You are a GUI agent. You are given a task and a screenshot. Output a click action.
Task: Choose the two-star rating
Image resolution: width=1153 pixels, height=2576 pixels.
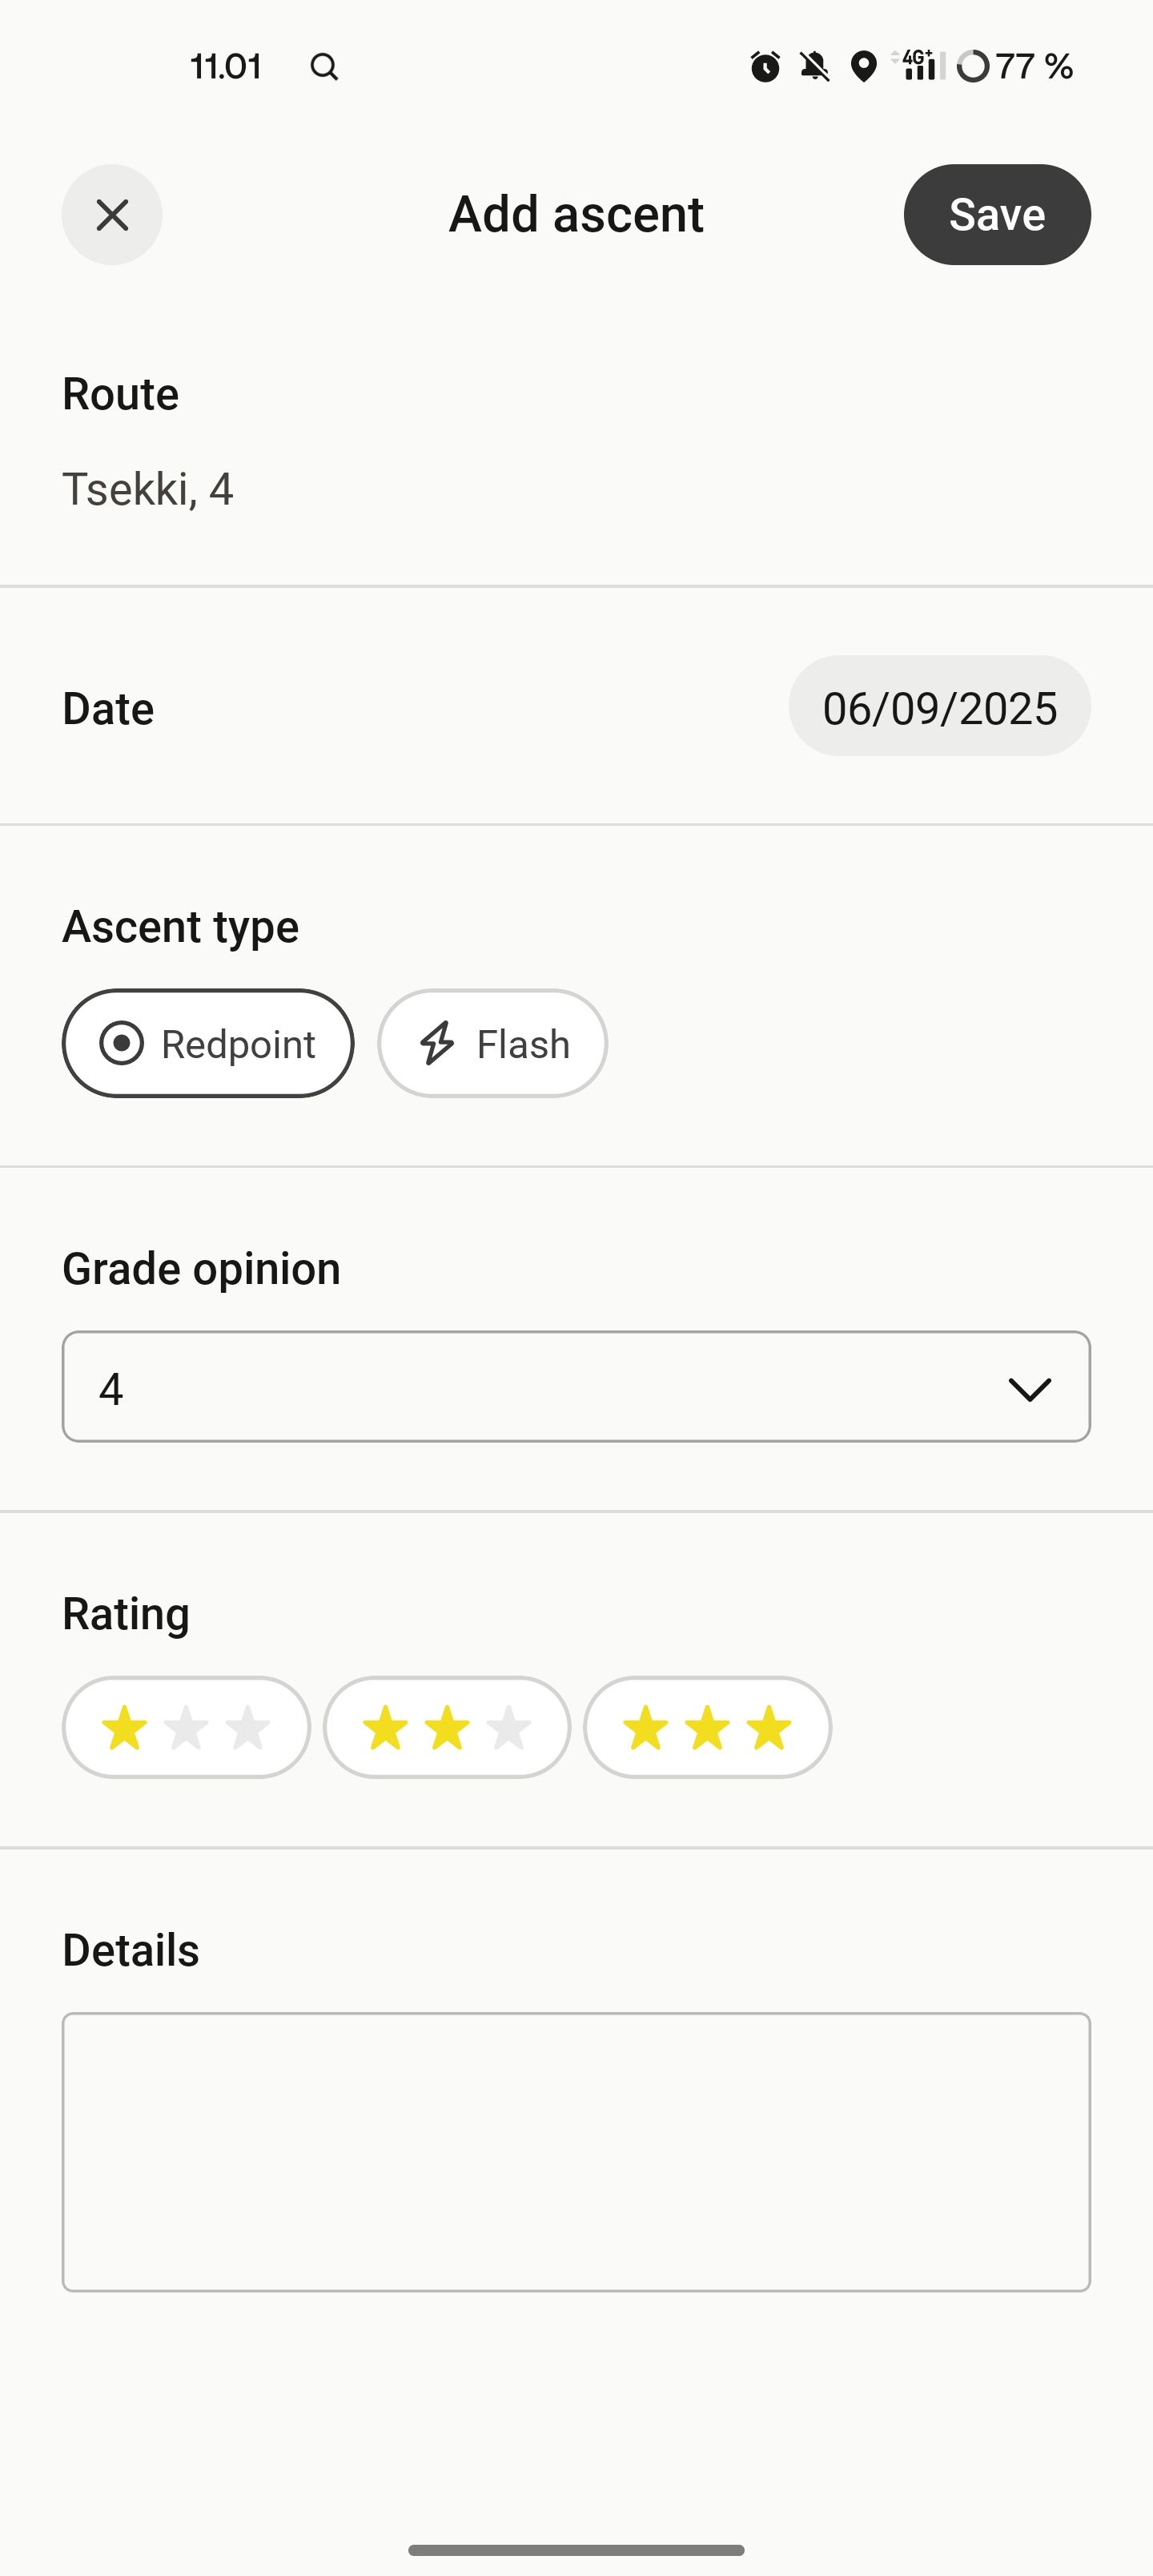pos(447,1727)
